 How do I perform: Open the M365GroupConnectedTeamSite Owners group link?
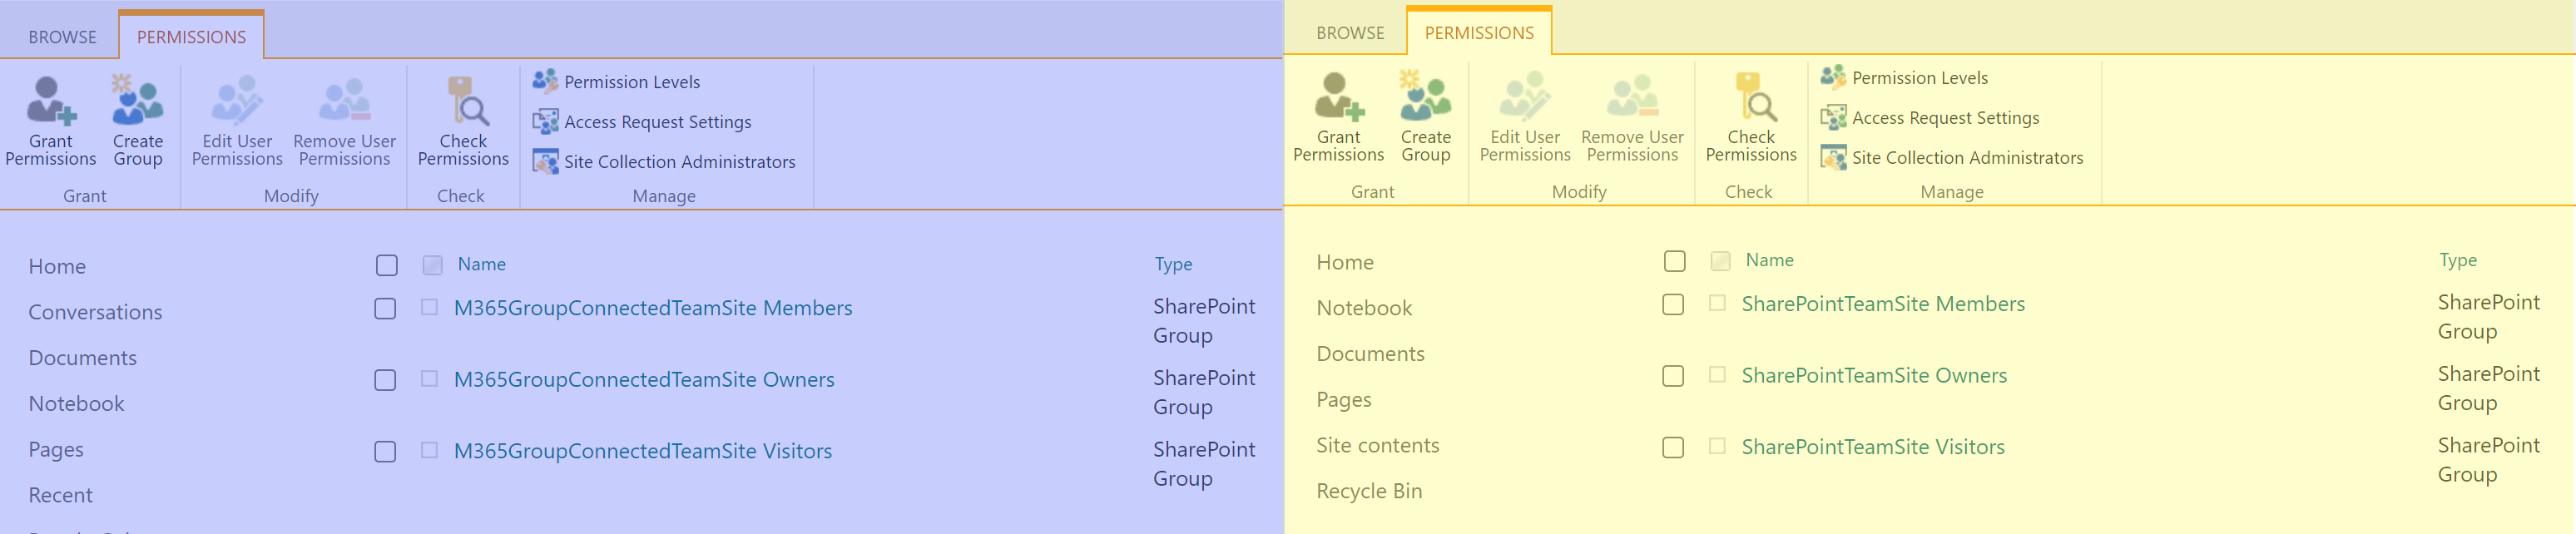pyautogui.click(x=643, y=380)
